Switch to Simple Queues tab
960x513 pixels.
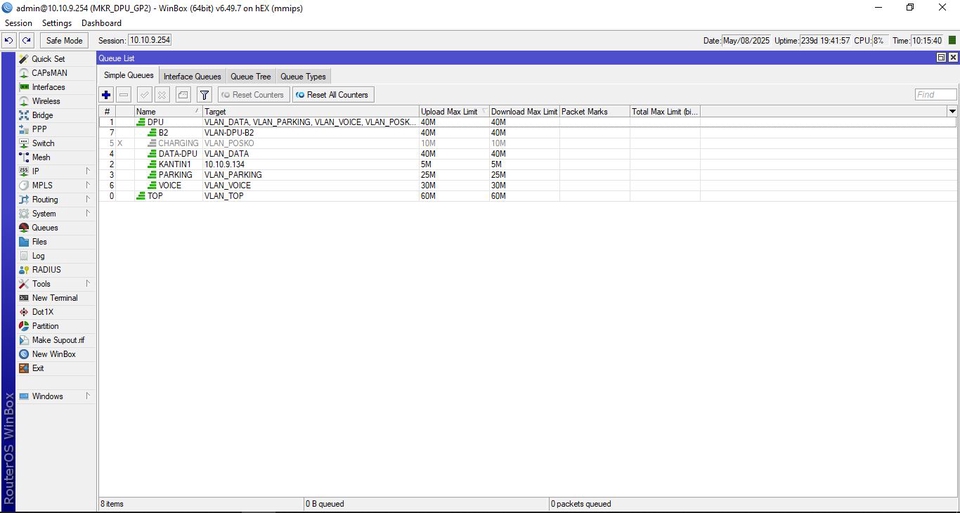click(x=129, y=75)
